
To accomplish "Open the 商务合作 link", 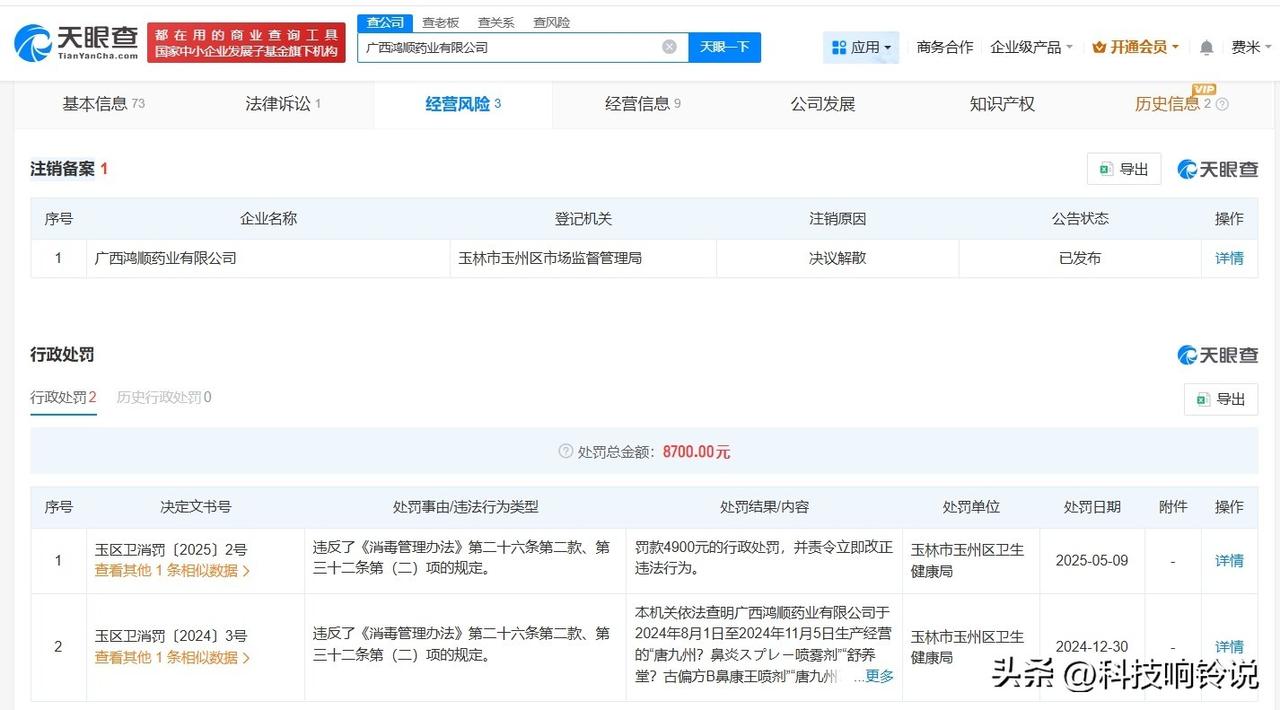I will [x=945, y=47].
